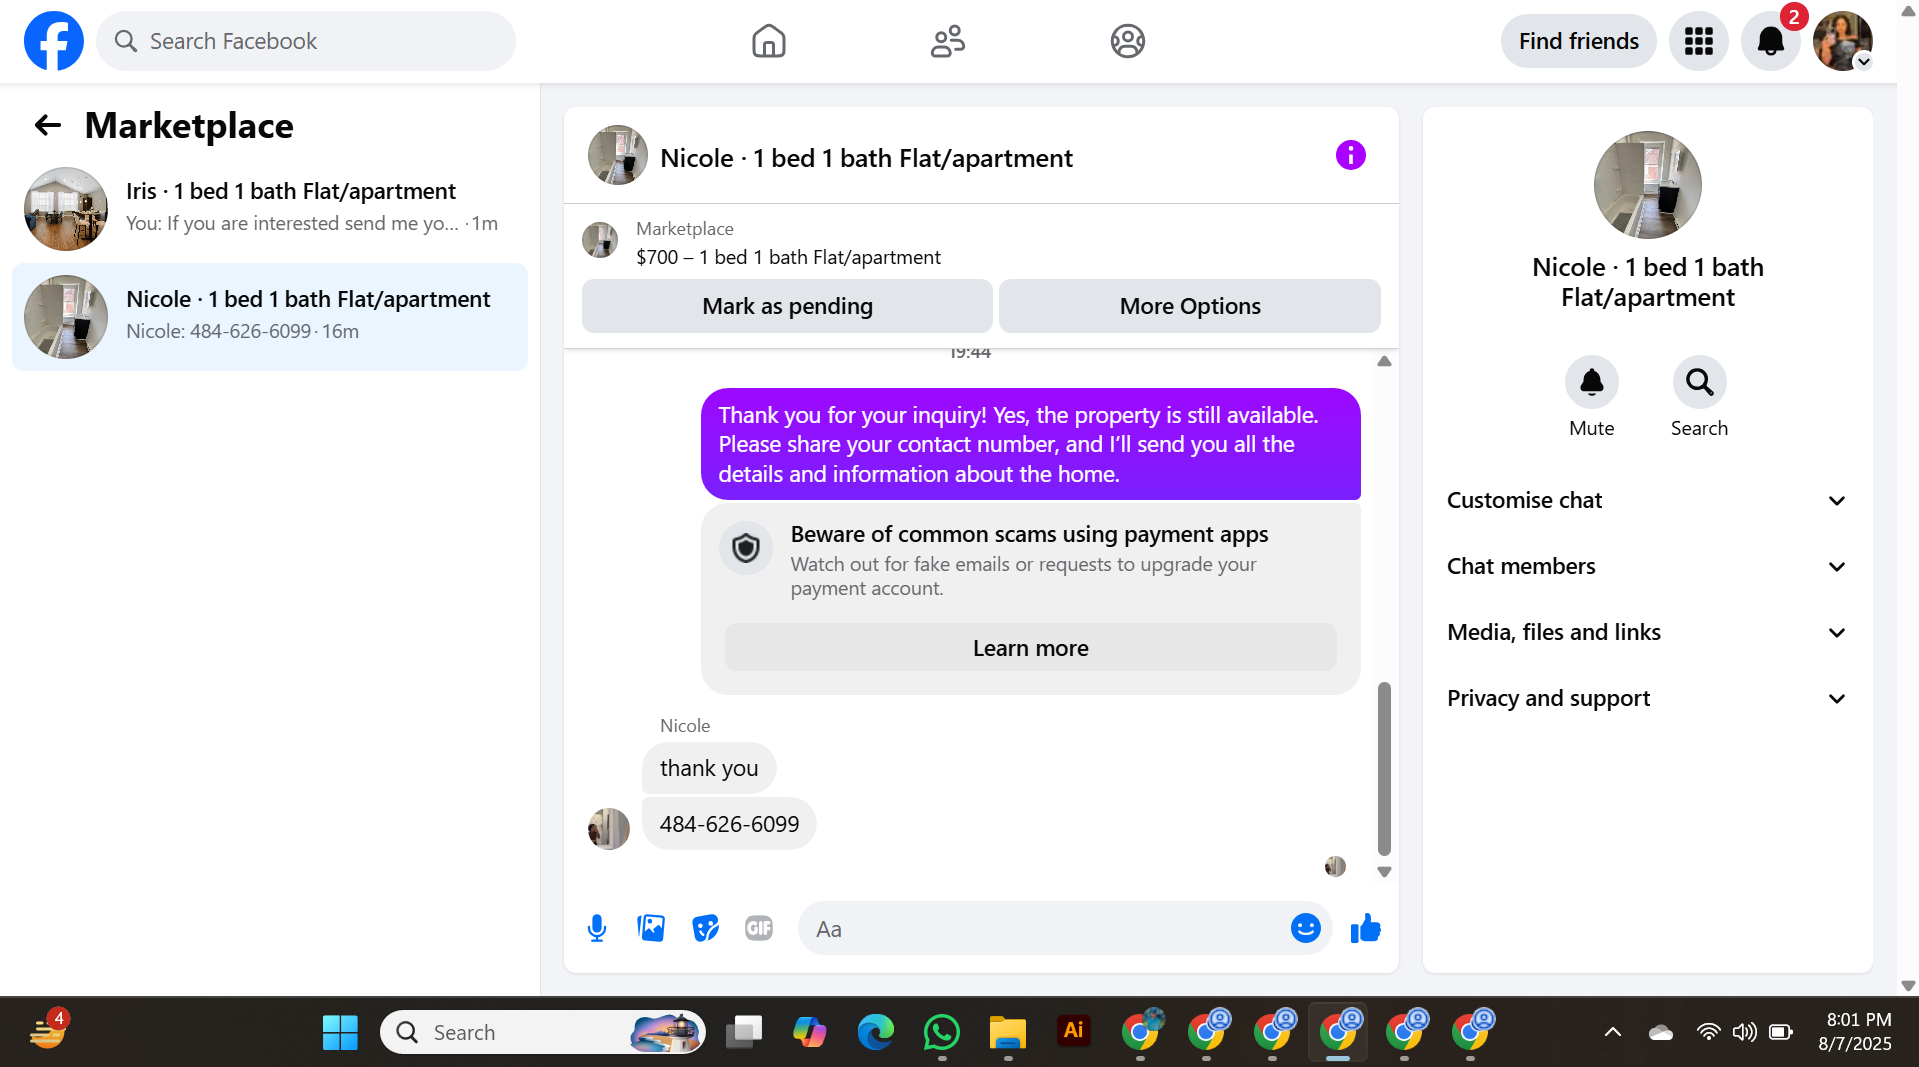Focus the Search Facebook field
Screen dimensions: 1919x1067
[x=306, y=41]
